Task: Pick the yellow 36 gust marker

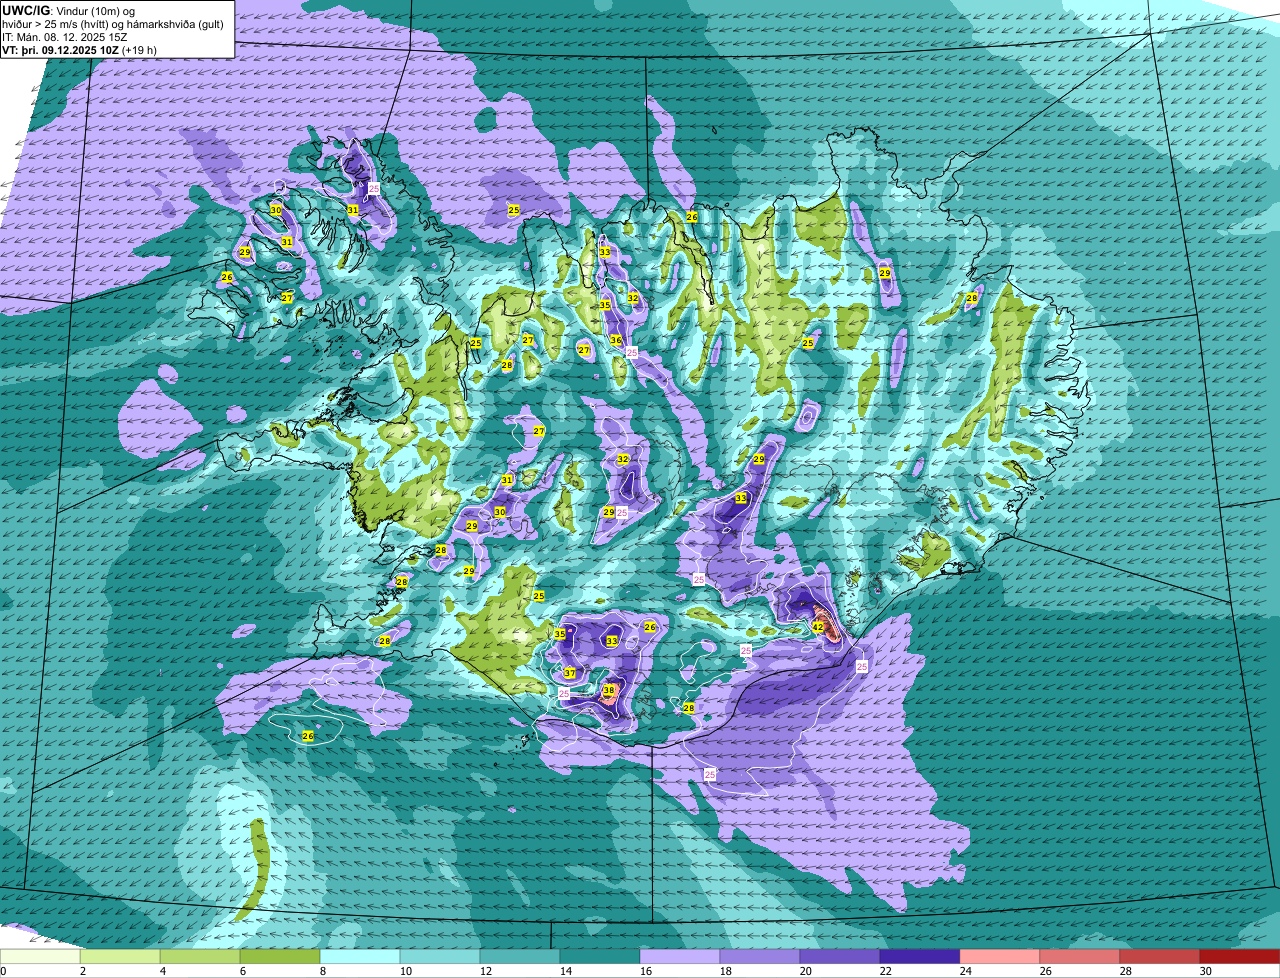Action: pos(616,340)
